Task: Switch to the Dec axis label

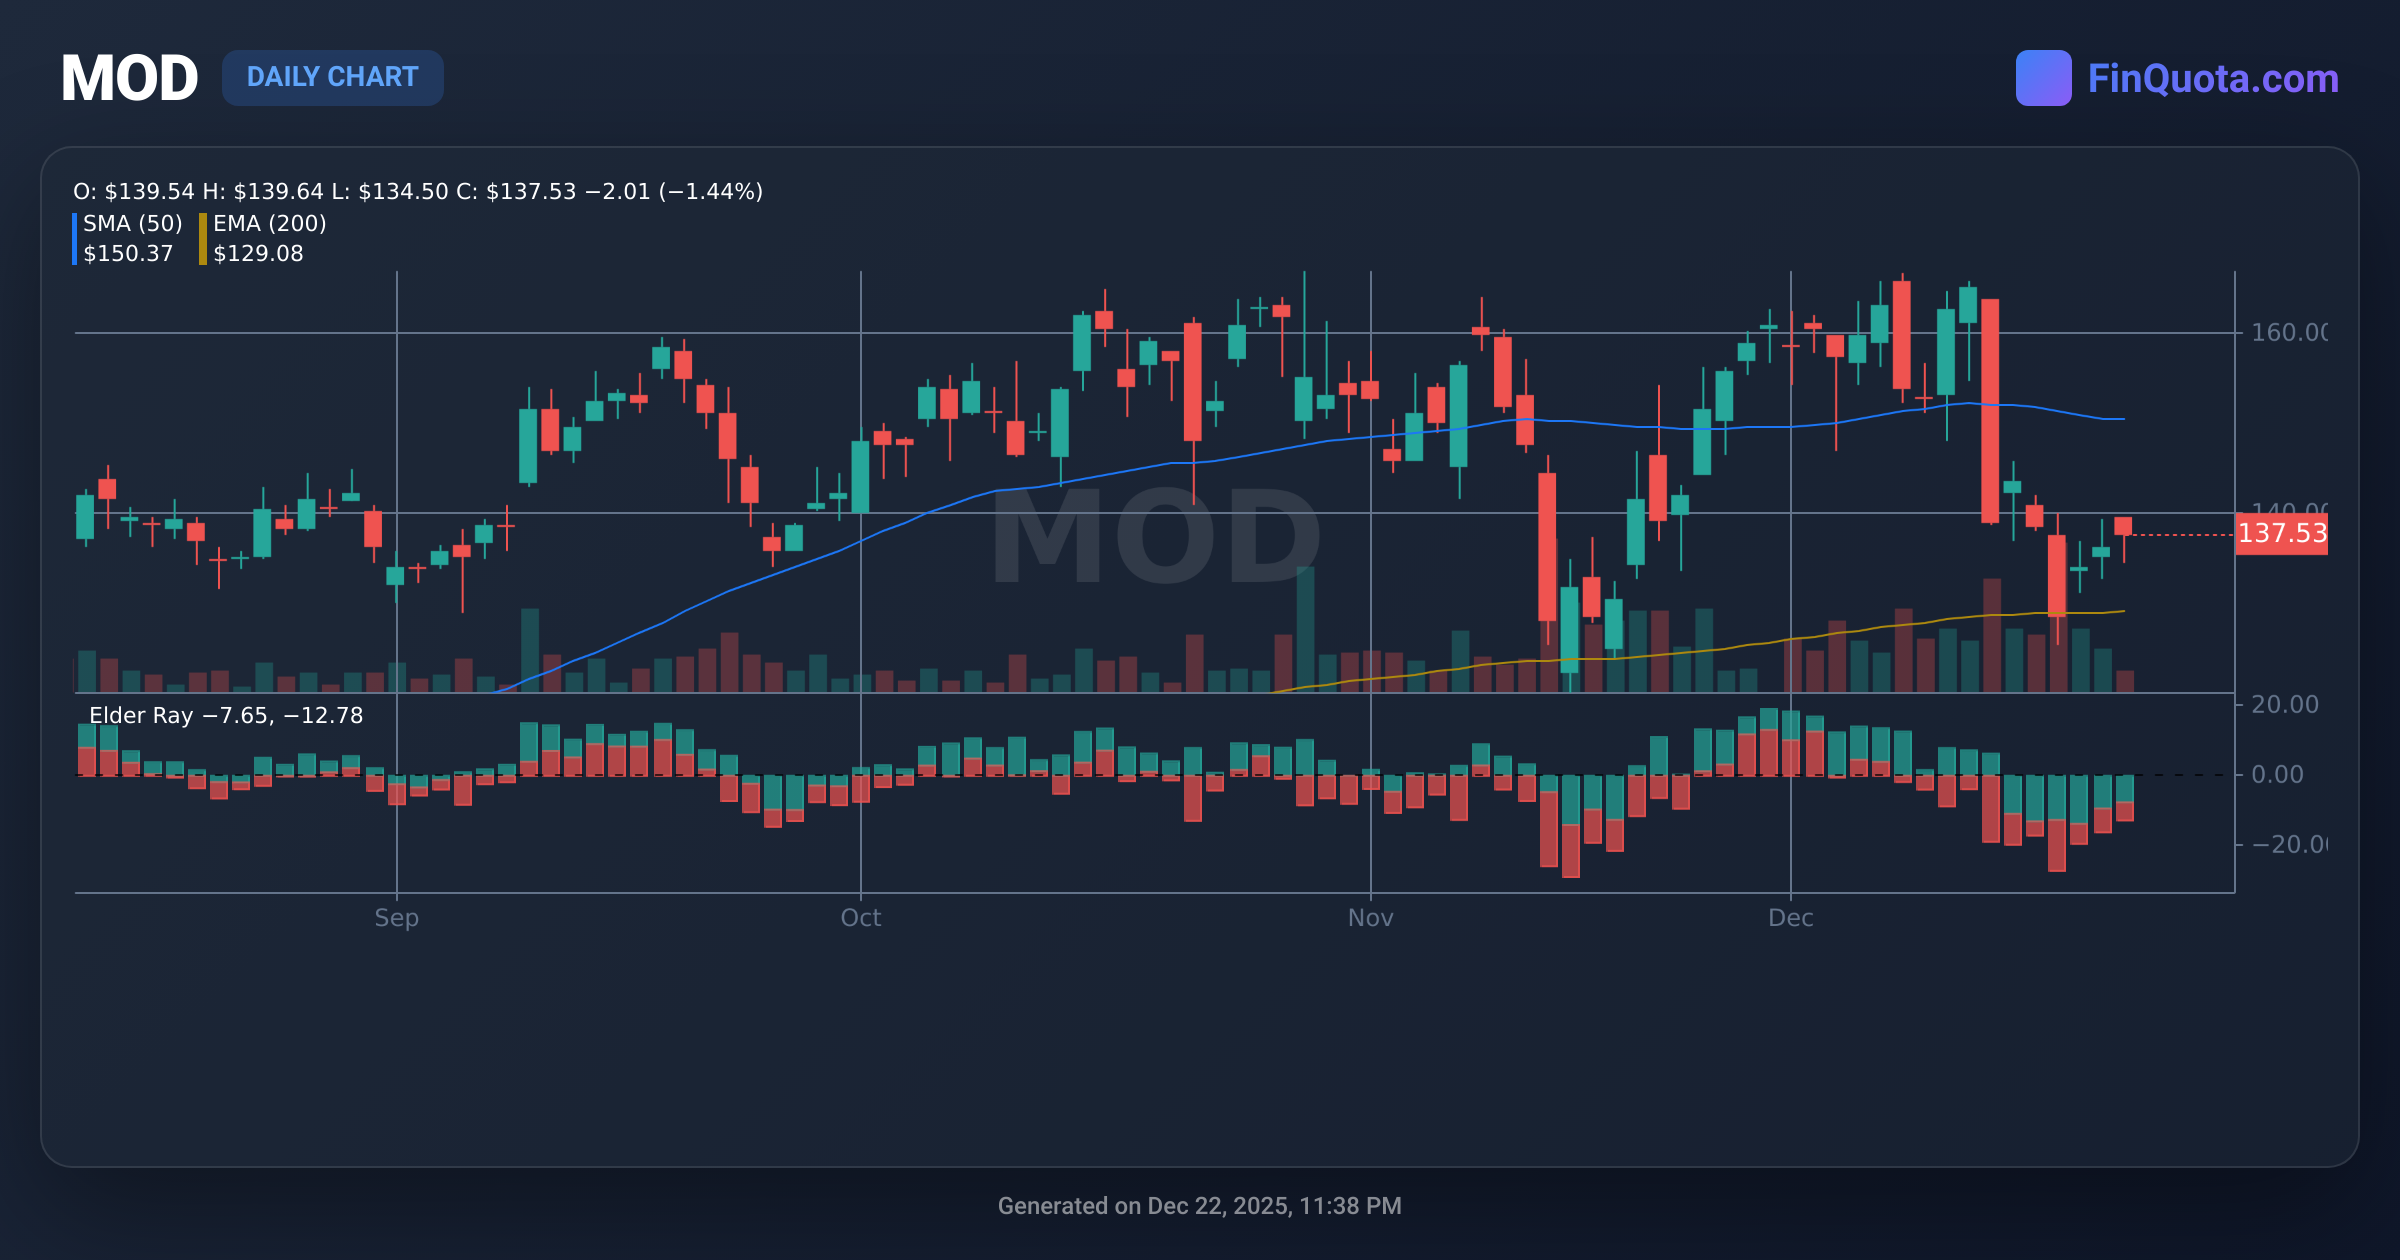Action: pyautogui.click(x=1793, y=917)
